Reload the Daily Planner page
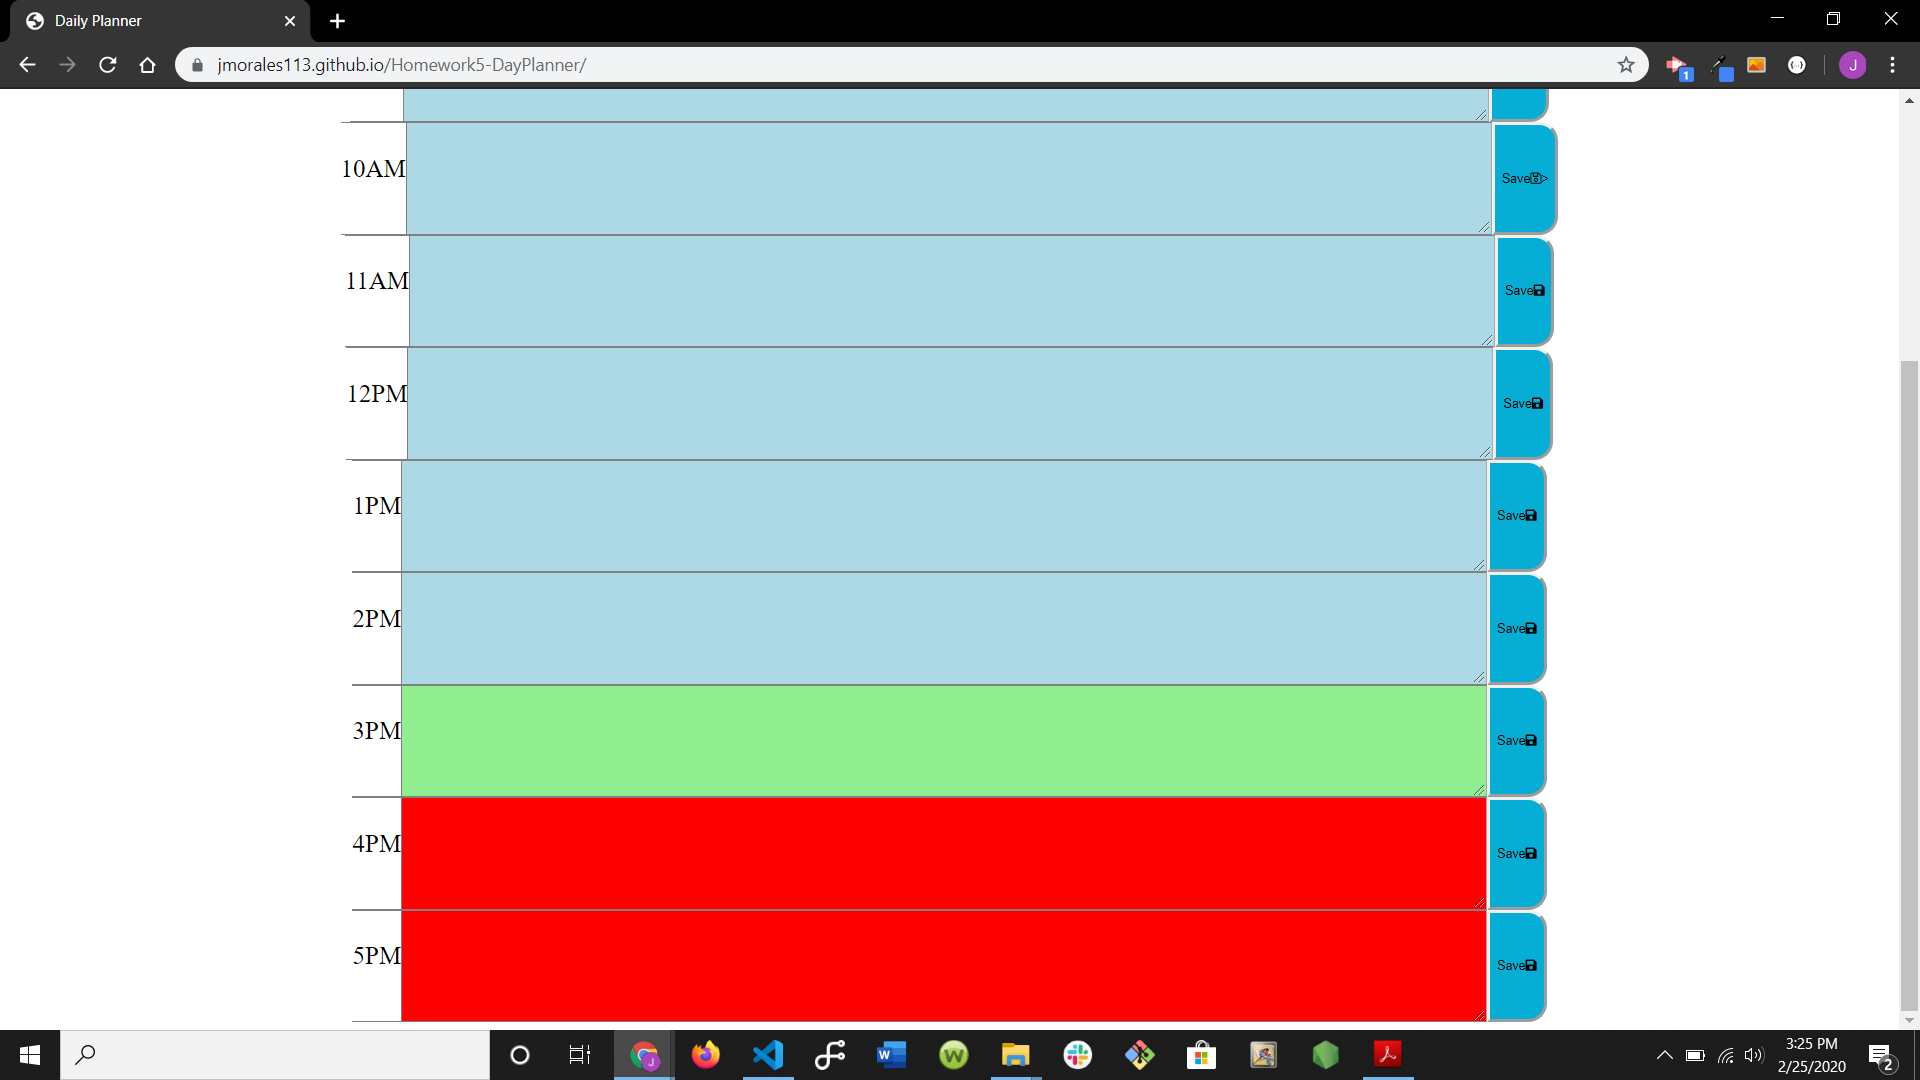This screenshot has width=1920, height=1080. 108,65
